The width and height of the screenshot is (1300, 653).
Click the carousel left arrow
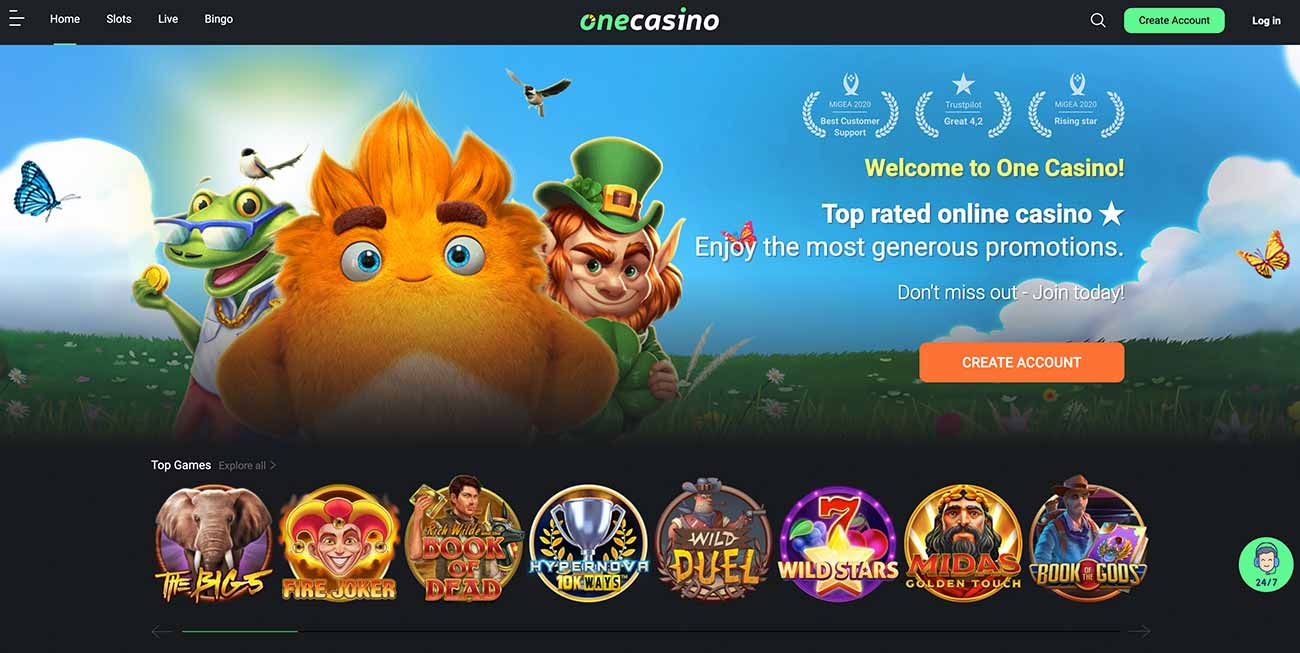[161, 631]
